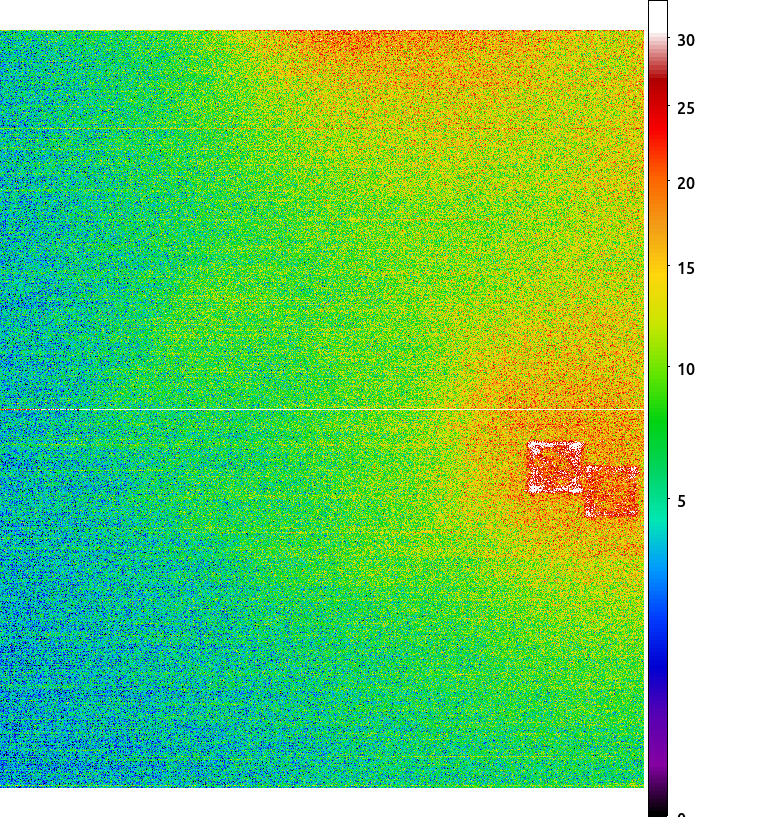Click the colorbar tick label 20
The image size is (760, 817).
pos(686,183)
